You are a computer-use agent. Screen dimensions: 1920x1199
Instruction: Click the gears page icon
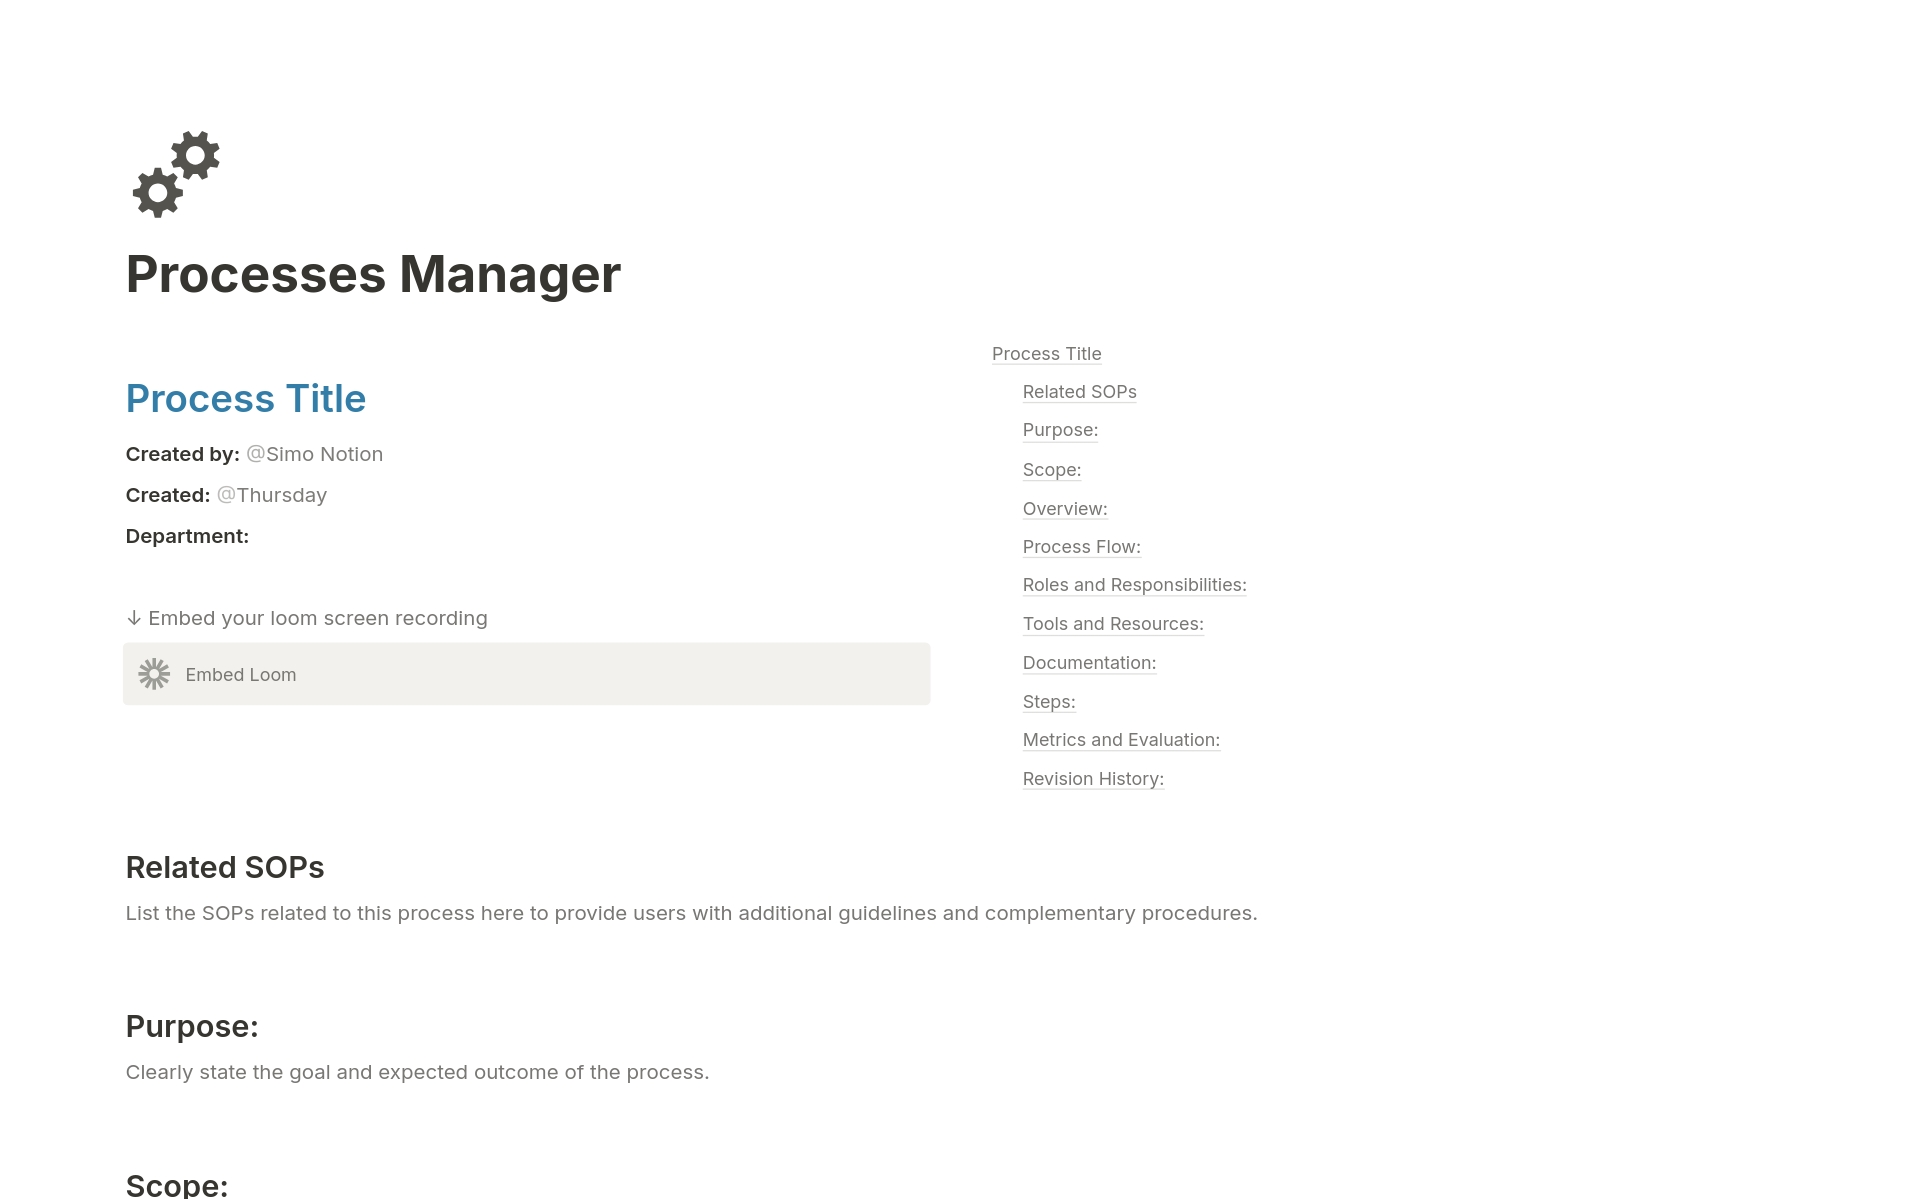pyautogui.click(x=175, y=173)
